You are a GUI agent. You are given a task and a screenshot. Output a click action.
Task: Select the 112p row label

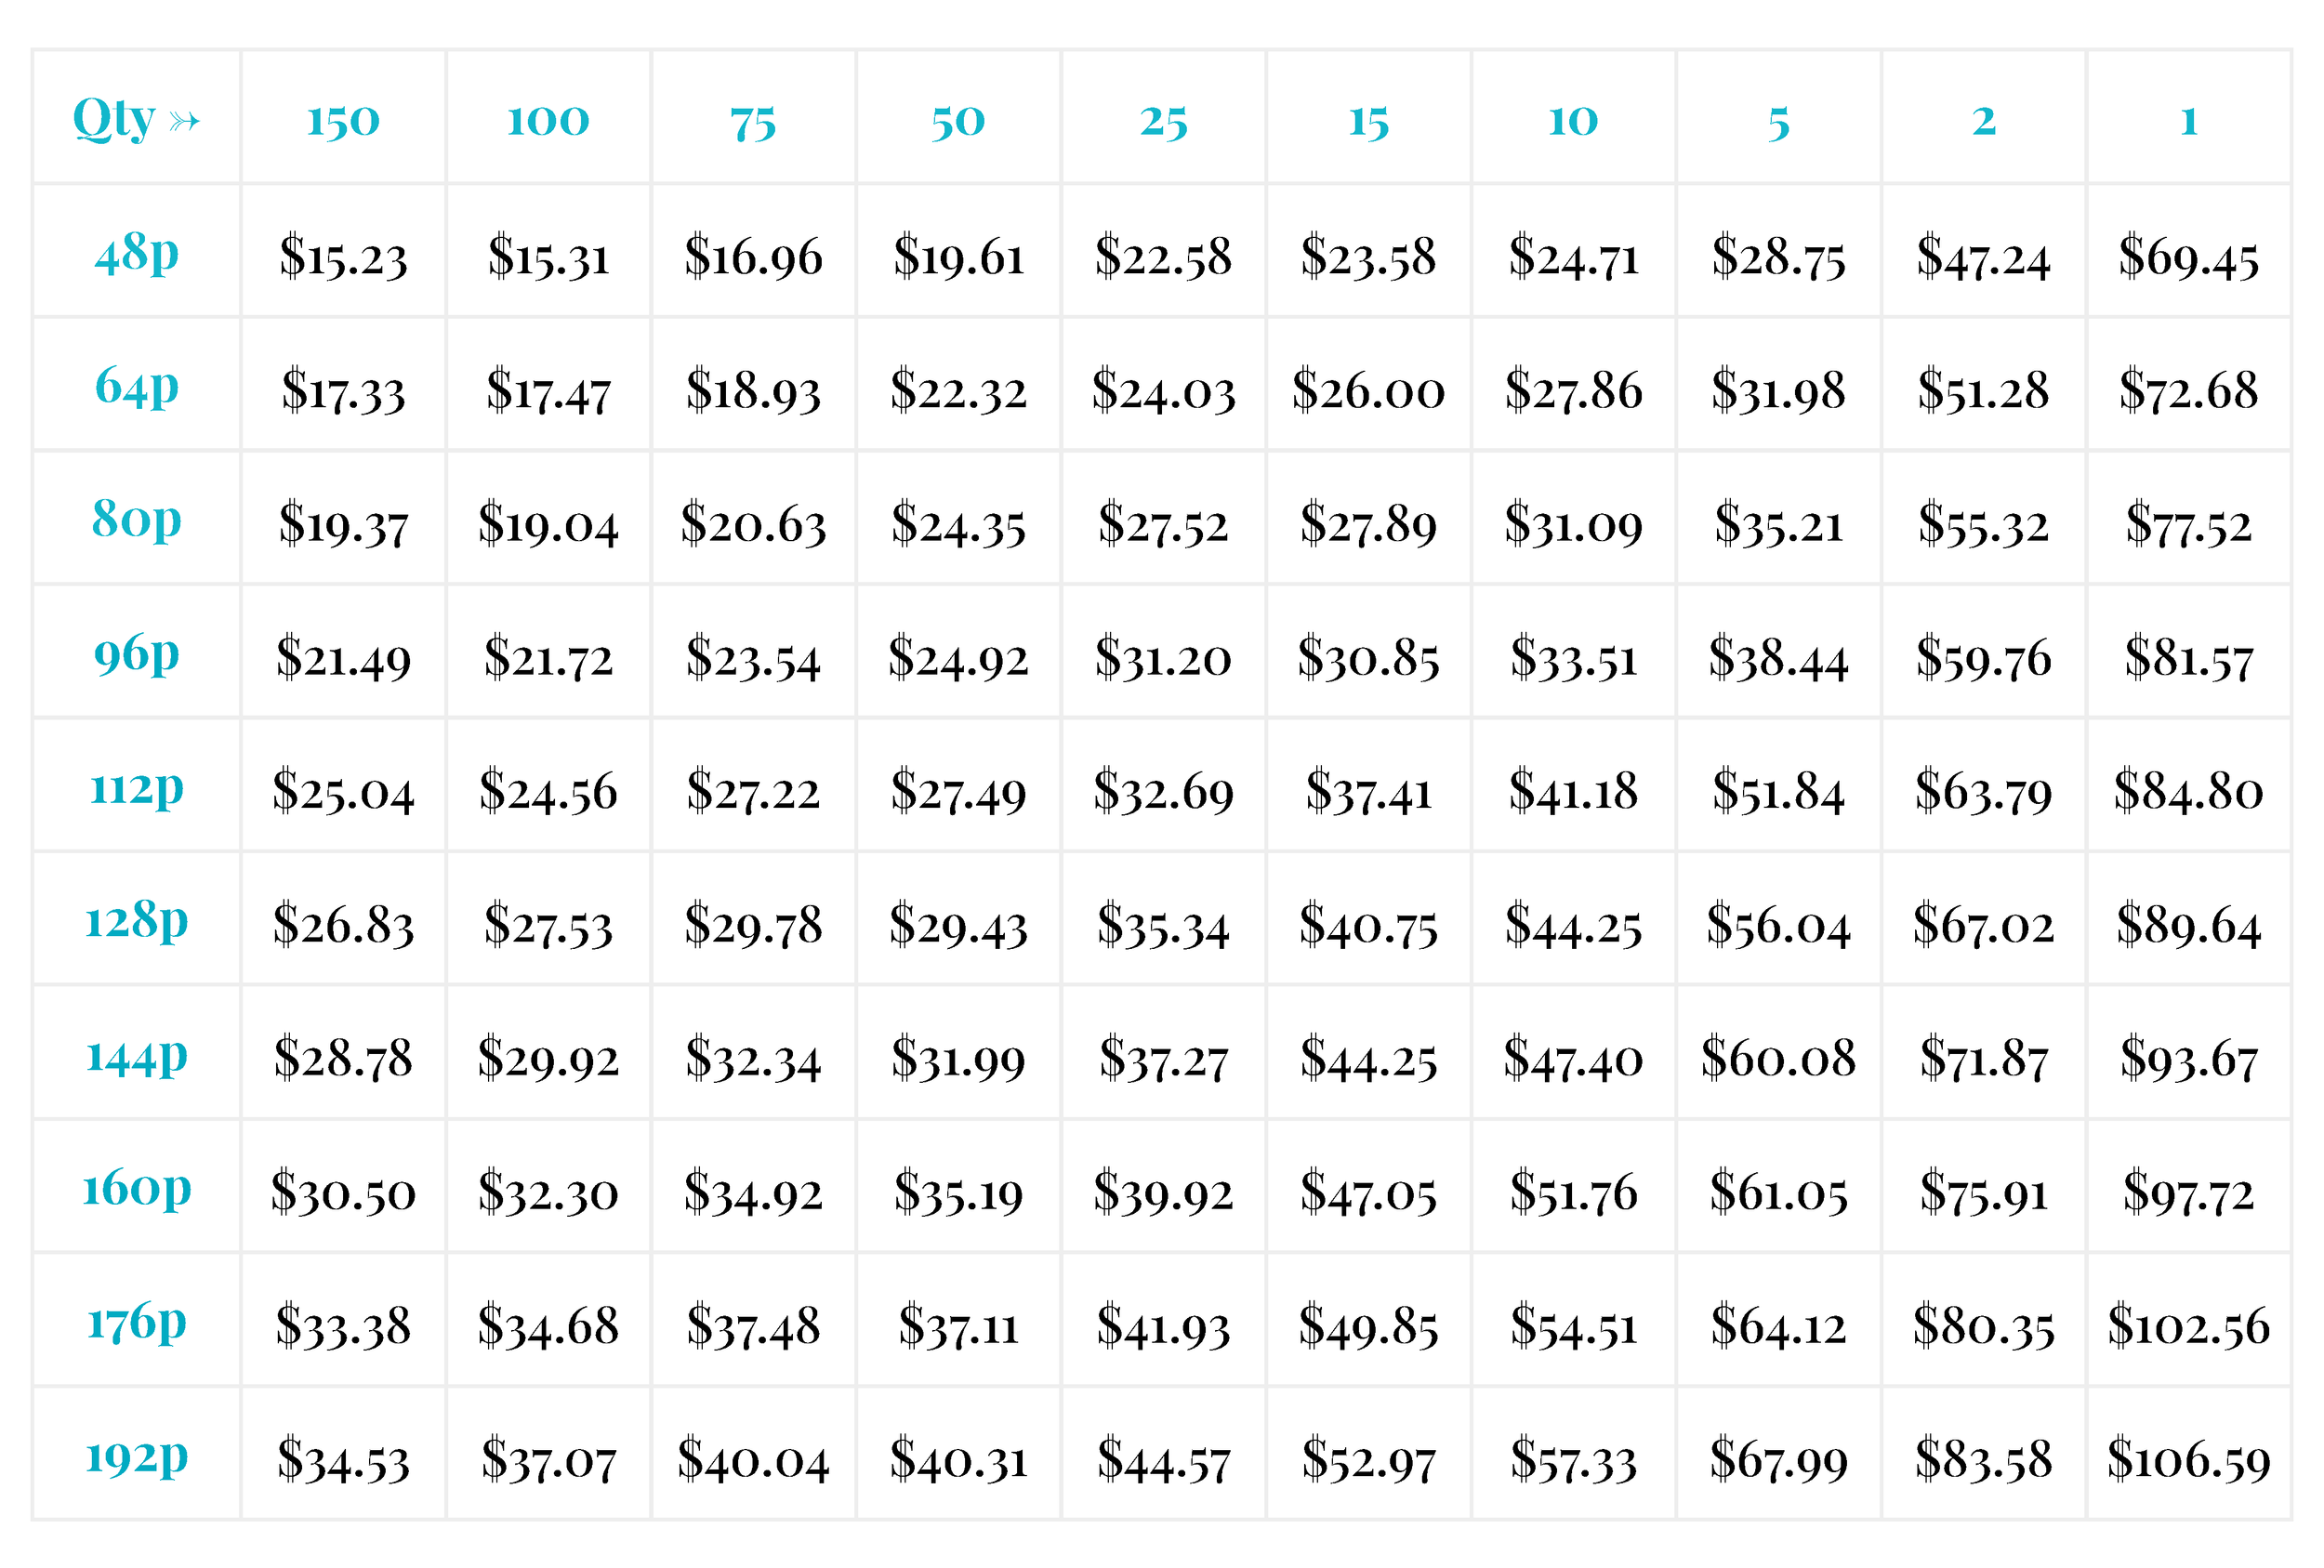(x=137, y=786)
